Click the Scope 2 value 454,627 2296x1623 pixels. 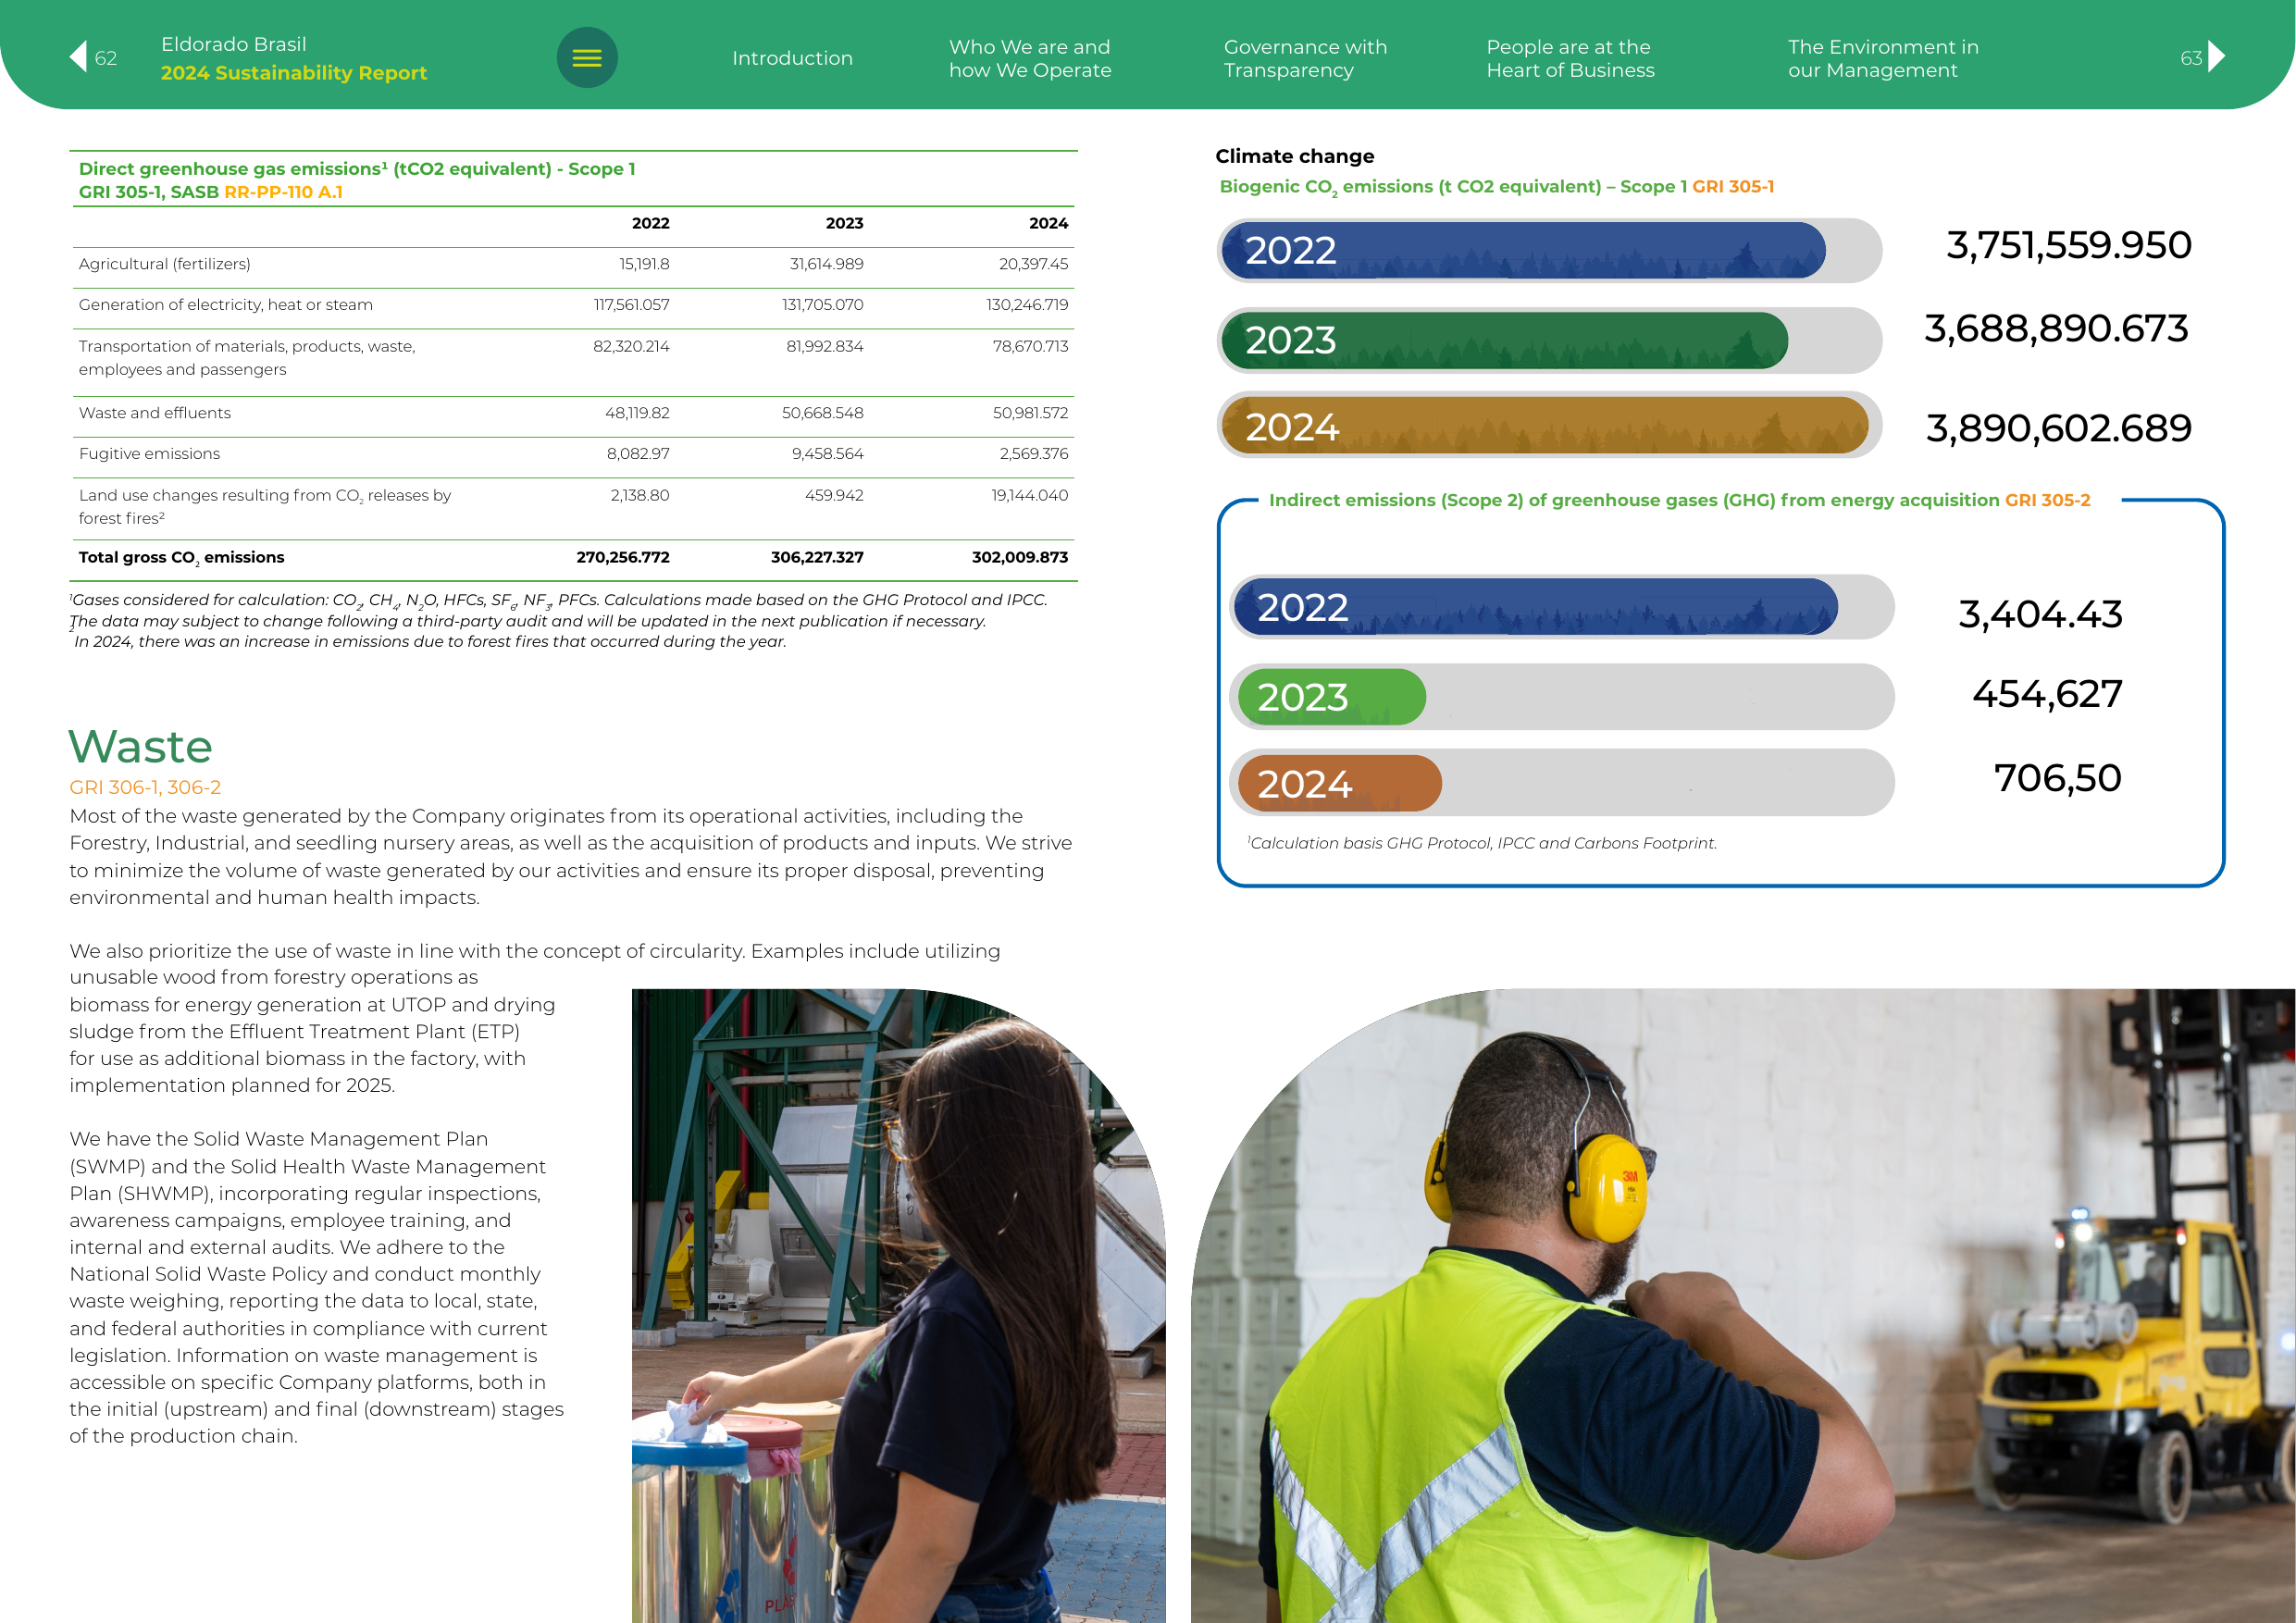click(x=2047, y=694)
